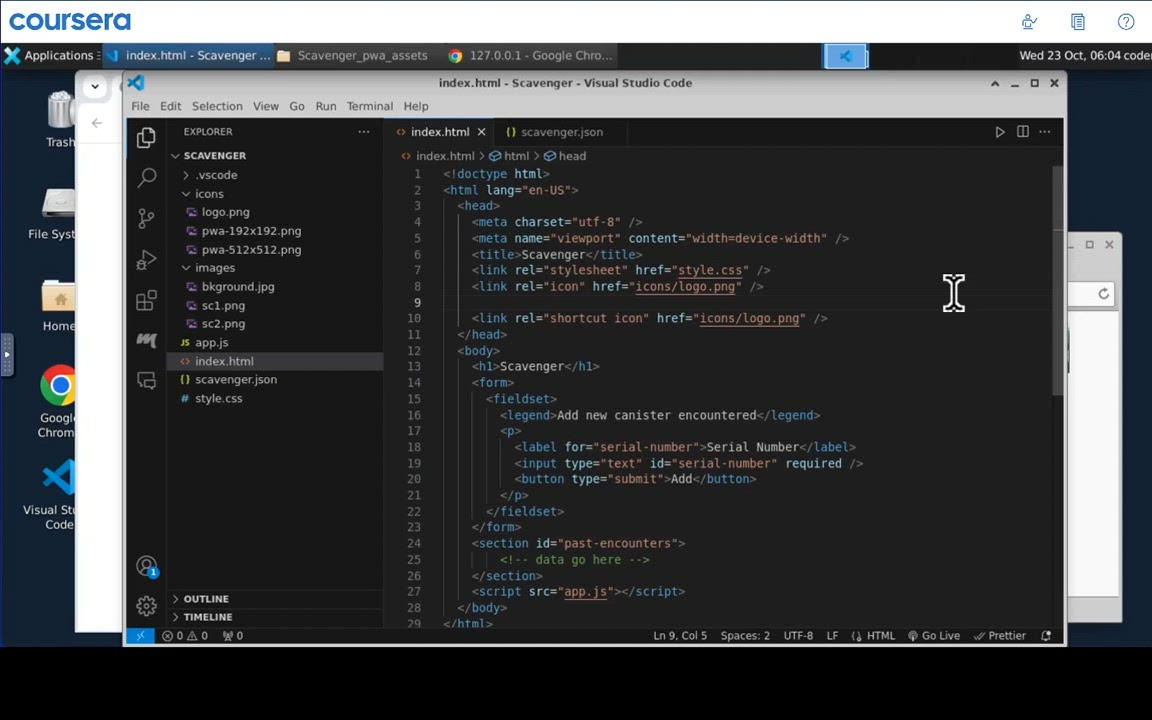Click the Accounts icon in activity bar

point(146,567)
